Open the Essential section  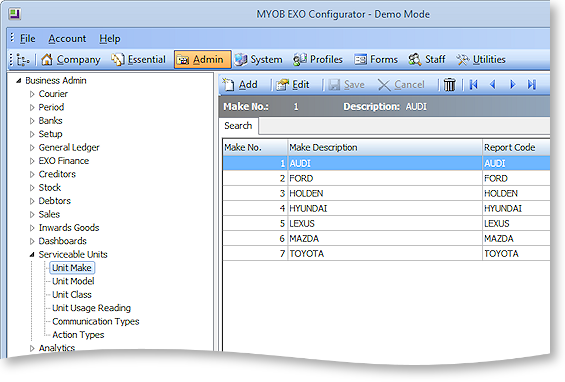coord(138,59)
